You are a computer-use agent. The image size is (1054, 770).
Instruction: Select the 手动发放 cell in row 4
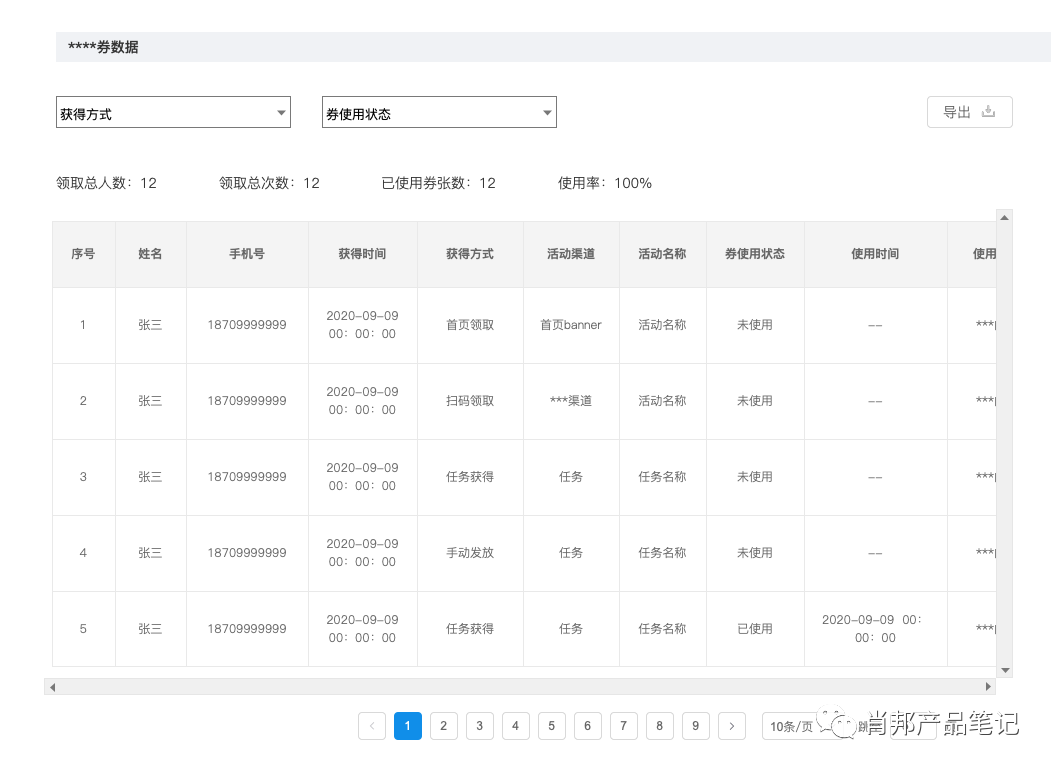(x=470, y=553)
